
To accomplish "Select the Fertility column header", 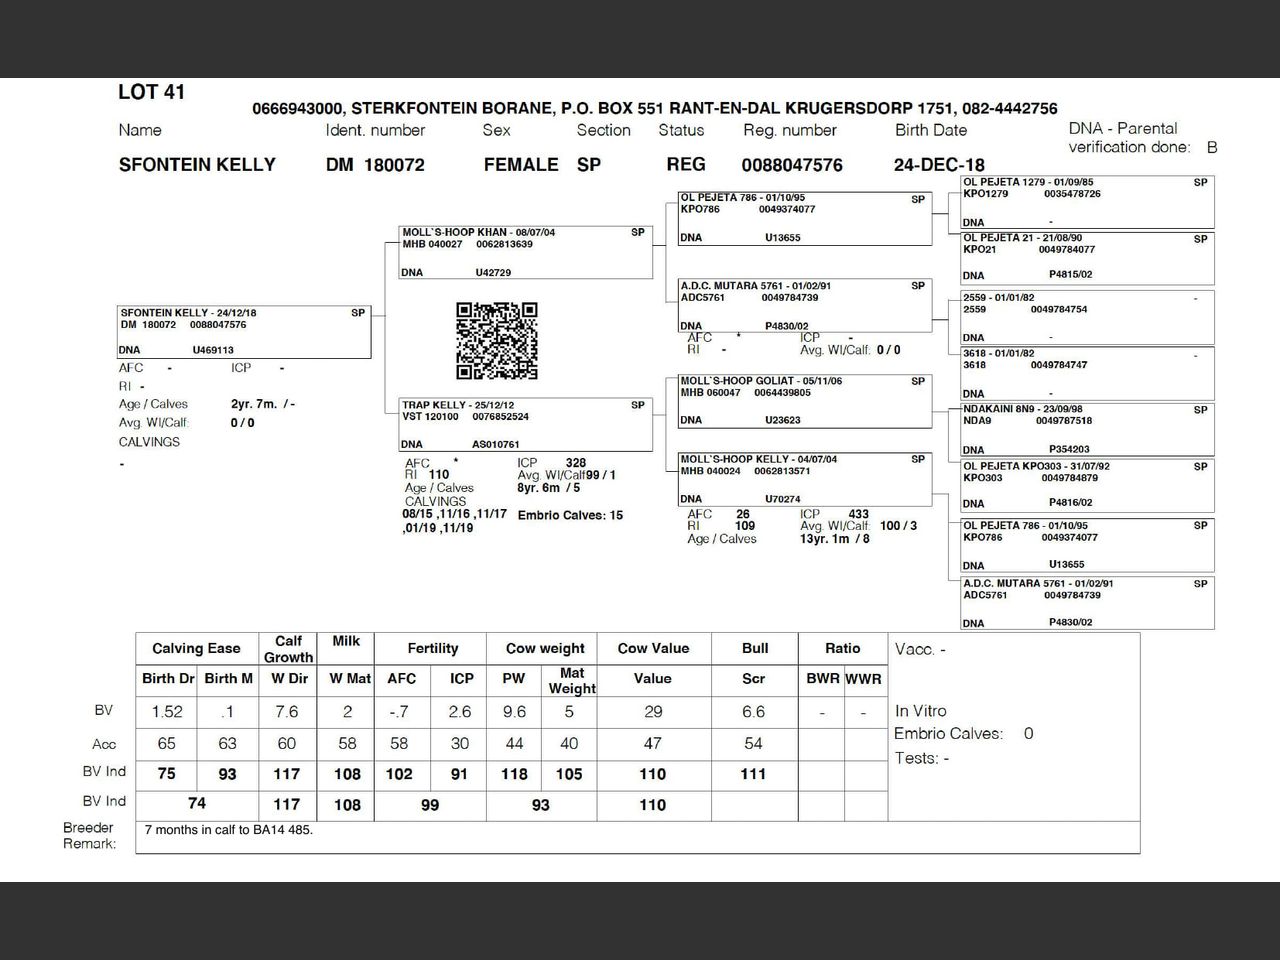I will click(x=432, y=648).
